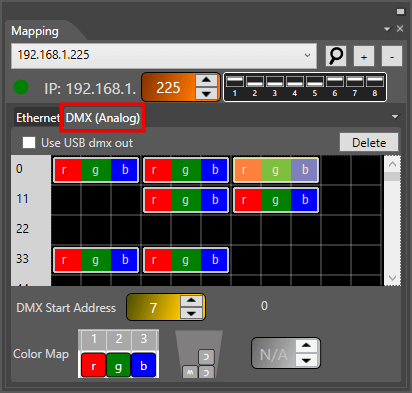The image size is (412, 393).
Task: Switch to the DMX (Analog) tab
Action: [x=103, y=118]
